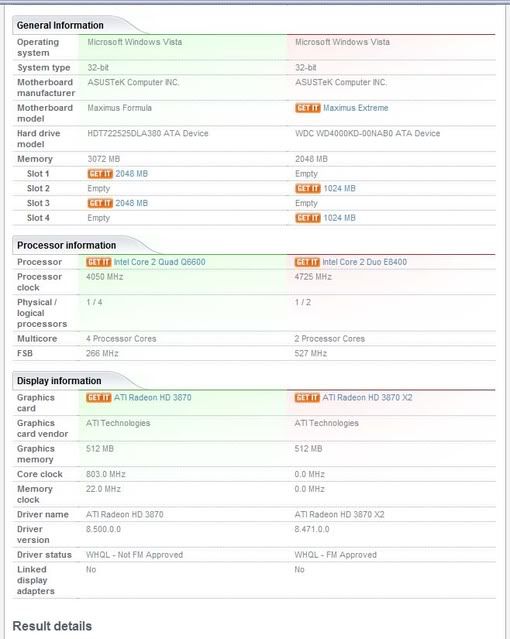Click the 527 MHz FSB value

(311, 353)
